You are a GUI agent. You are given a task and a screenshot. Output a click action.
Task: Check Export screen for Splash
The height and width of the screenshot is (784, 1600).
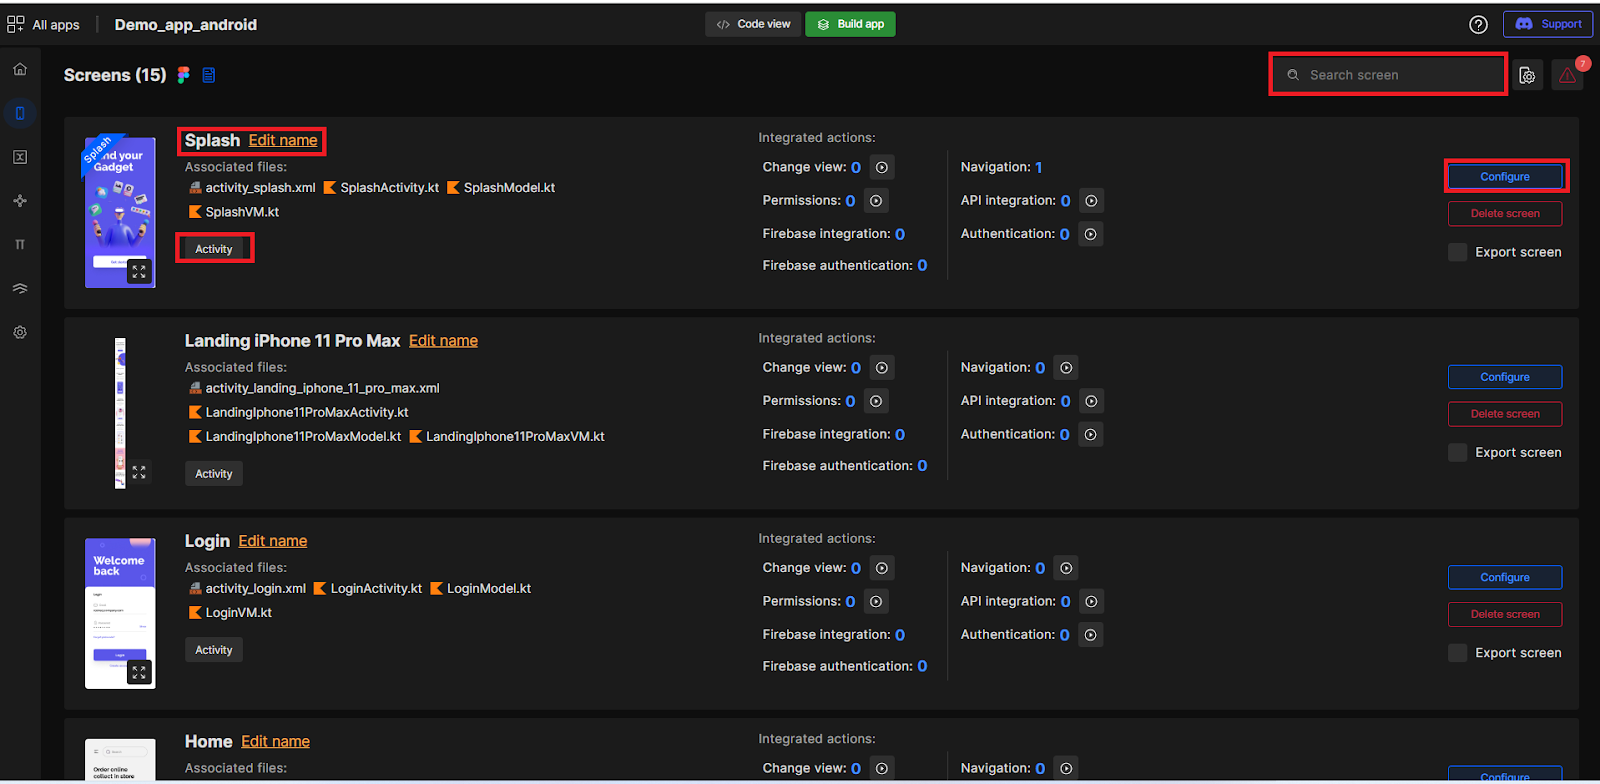pyautogui.click(x=1458, y=252)
